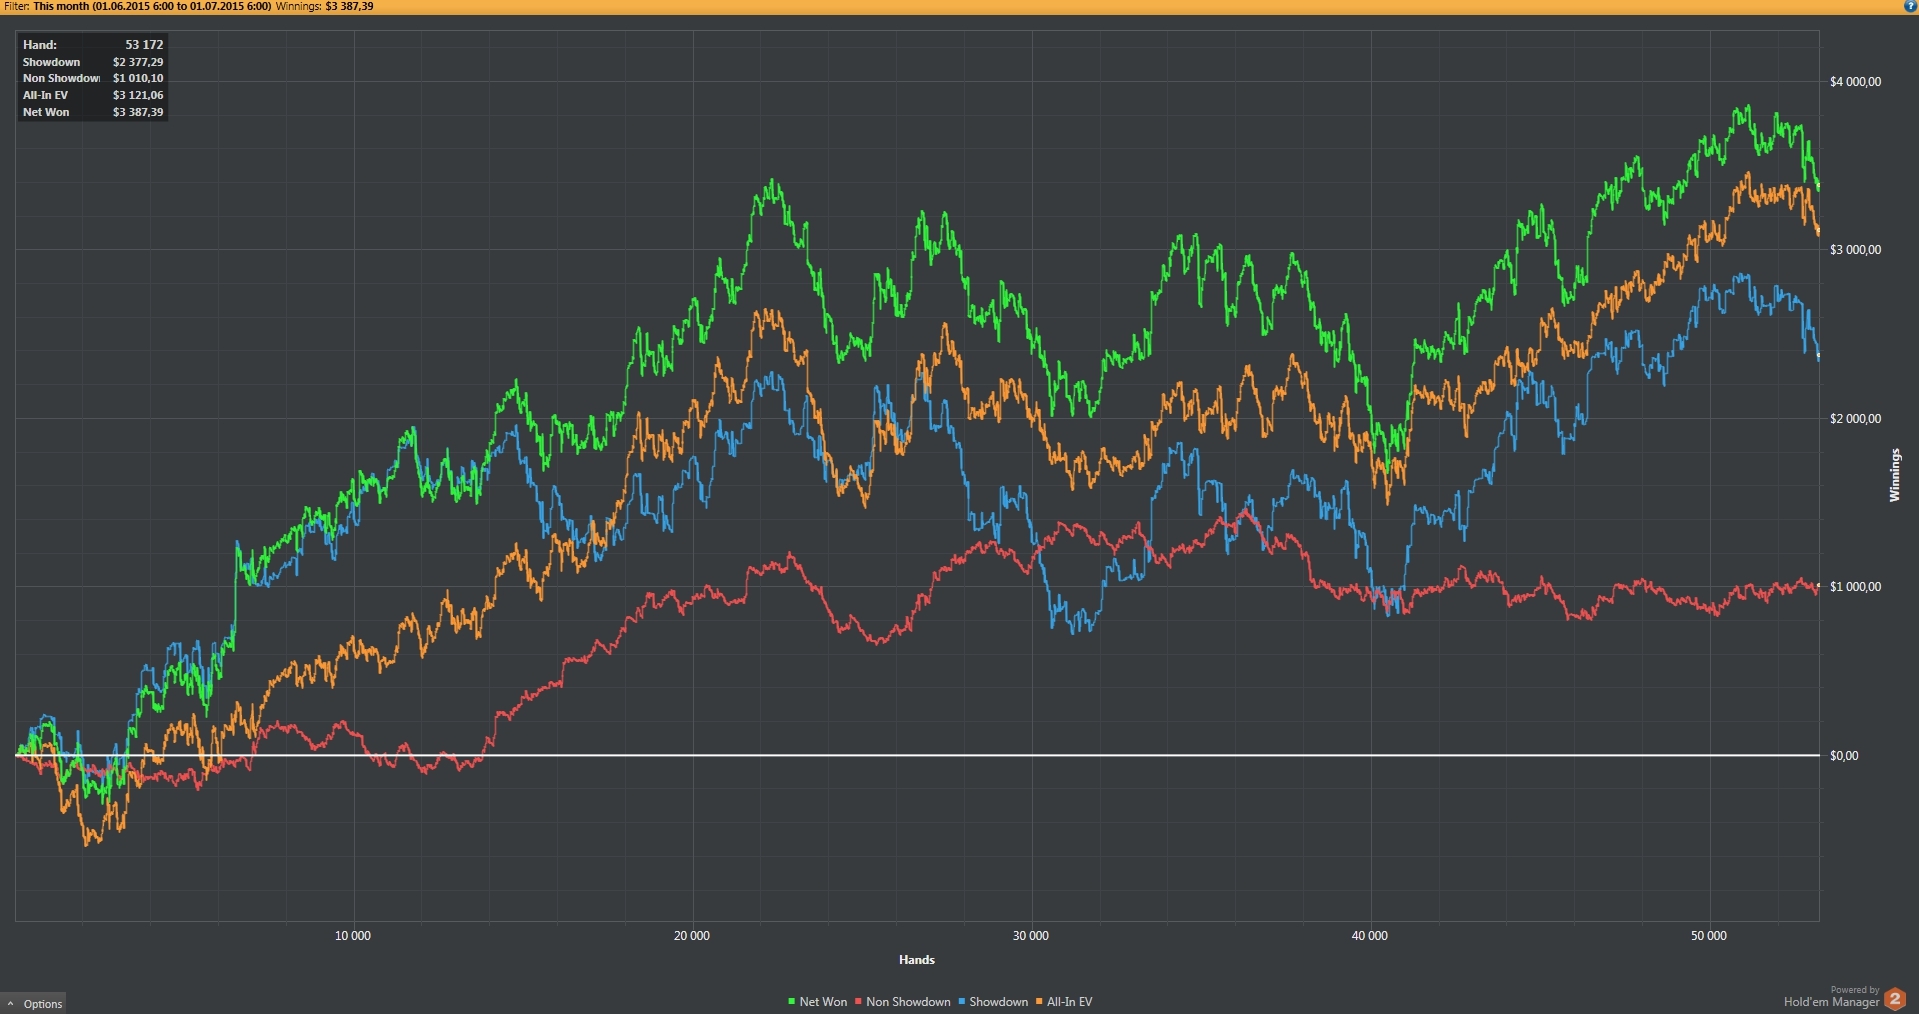
Task: Click the red Non Showdown color square
Action: [858, 1002]
